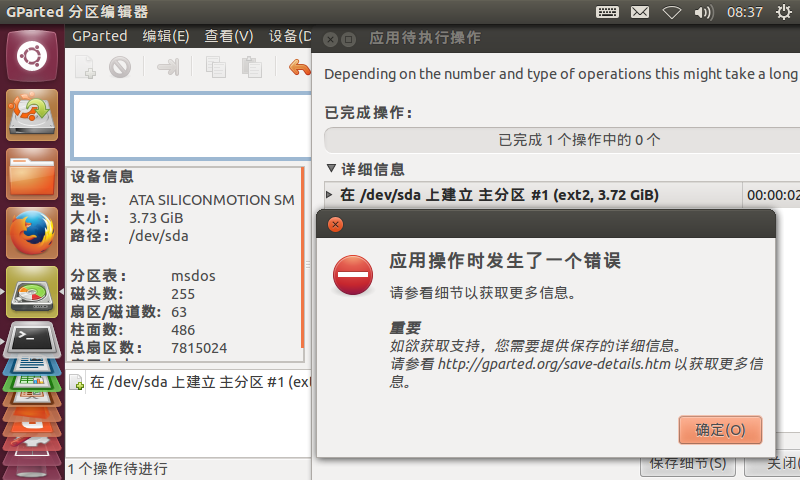
Task: Click the msdos partition table value
Action: pyautogui.click(x=193, y=276)
